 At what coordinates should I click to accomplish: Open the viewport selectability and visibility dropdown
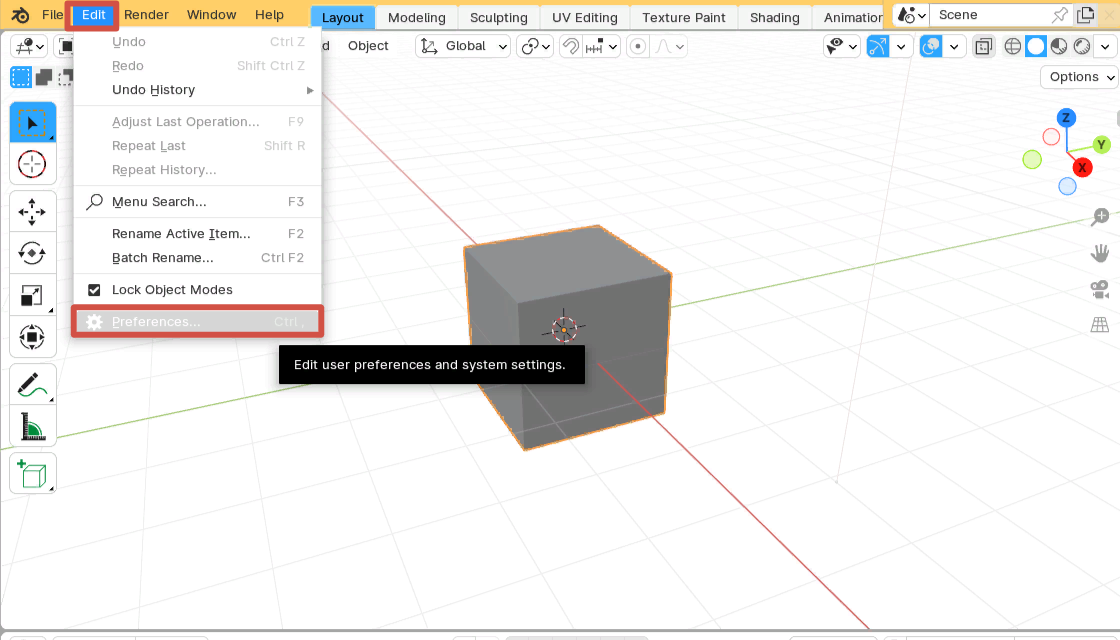(841, 46)
